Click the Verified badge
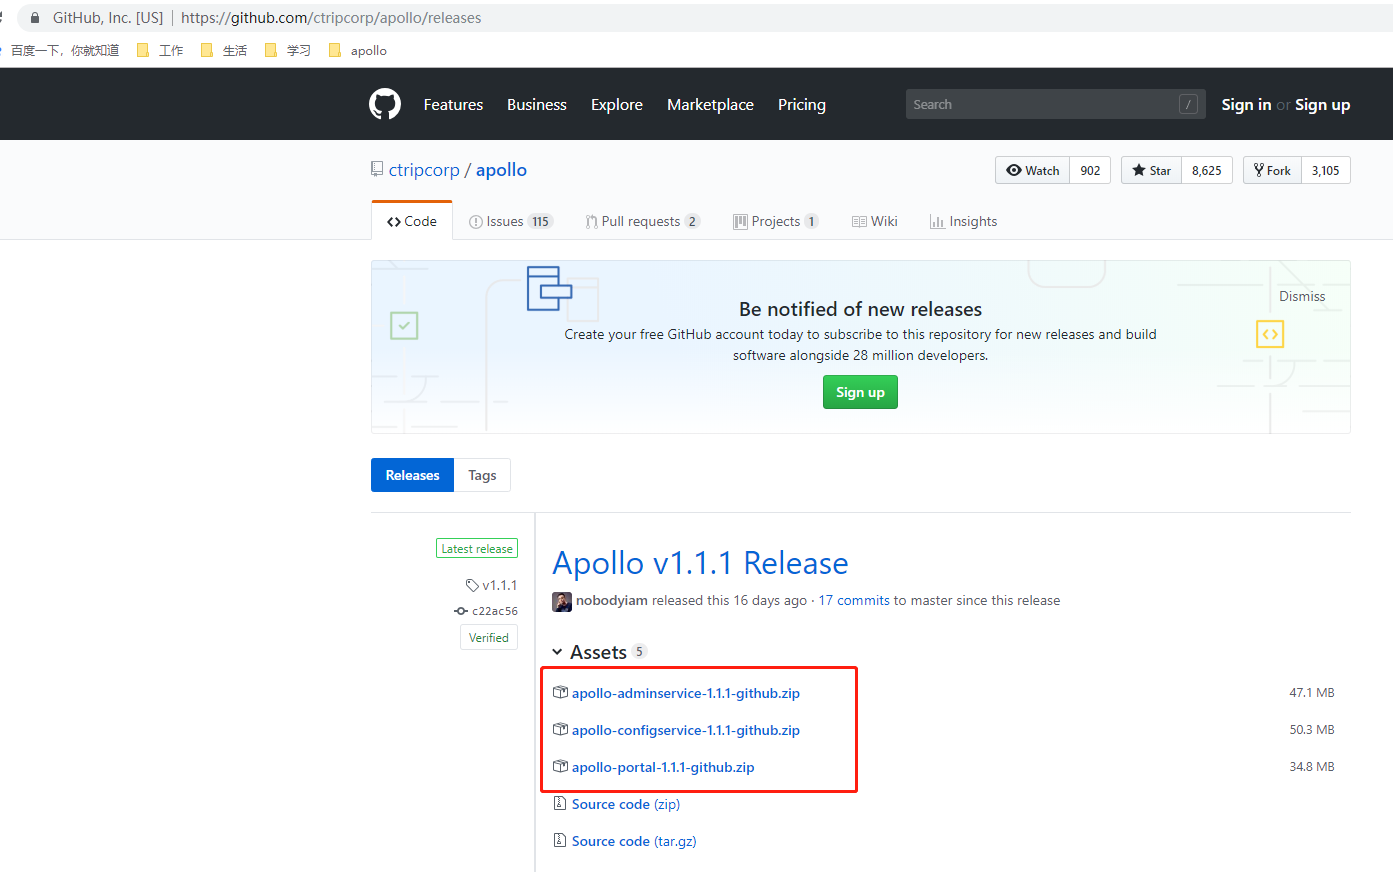 [x=489, y=637]
